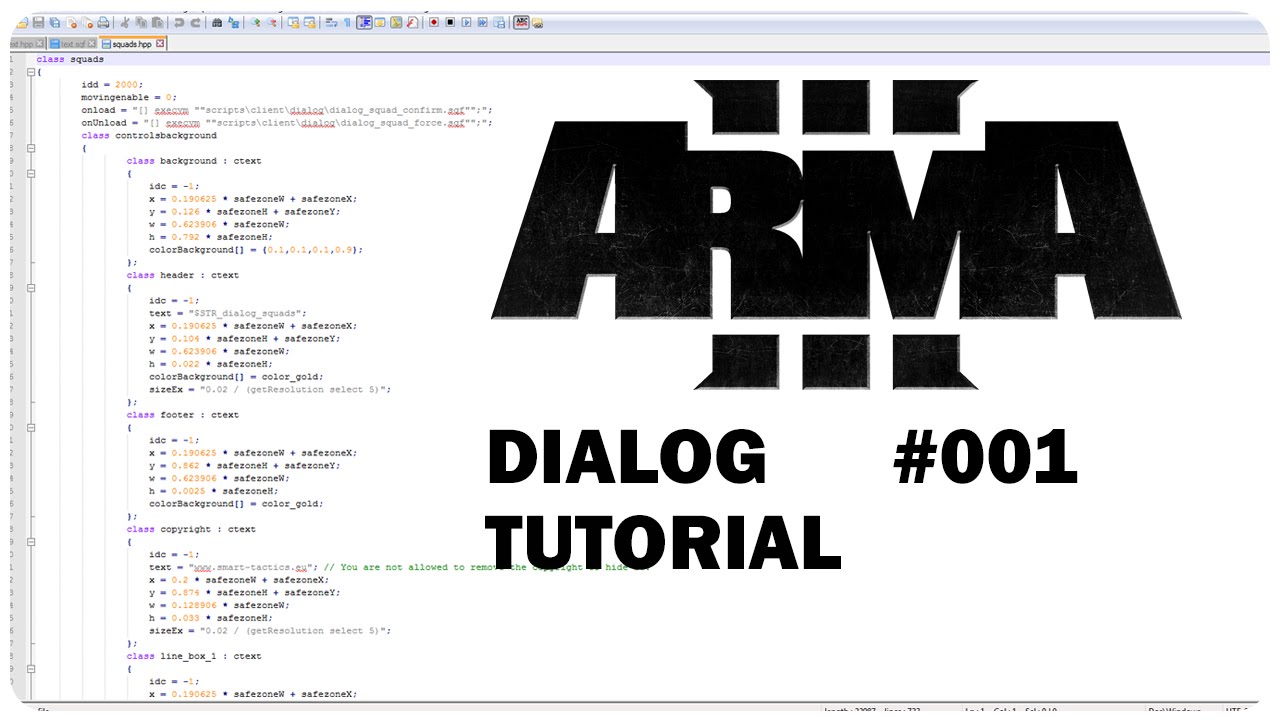Click the Zoom Out toolbar icon
Image resolution: width=1280 pixels, height=720 pixels.
pyautogui.click(x=271, y=22)
